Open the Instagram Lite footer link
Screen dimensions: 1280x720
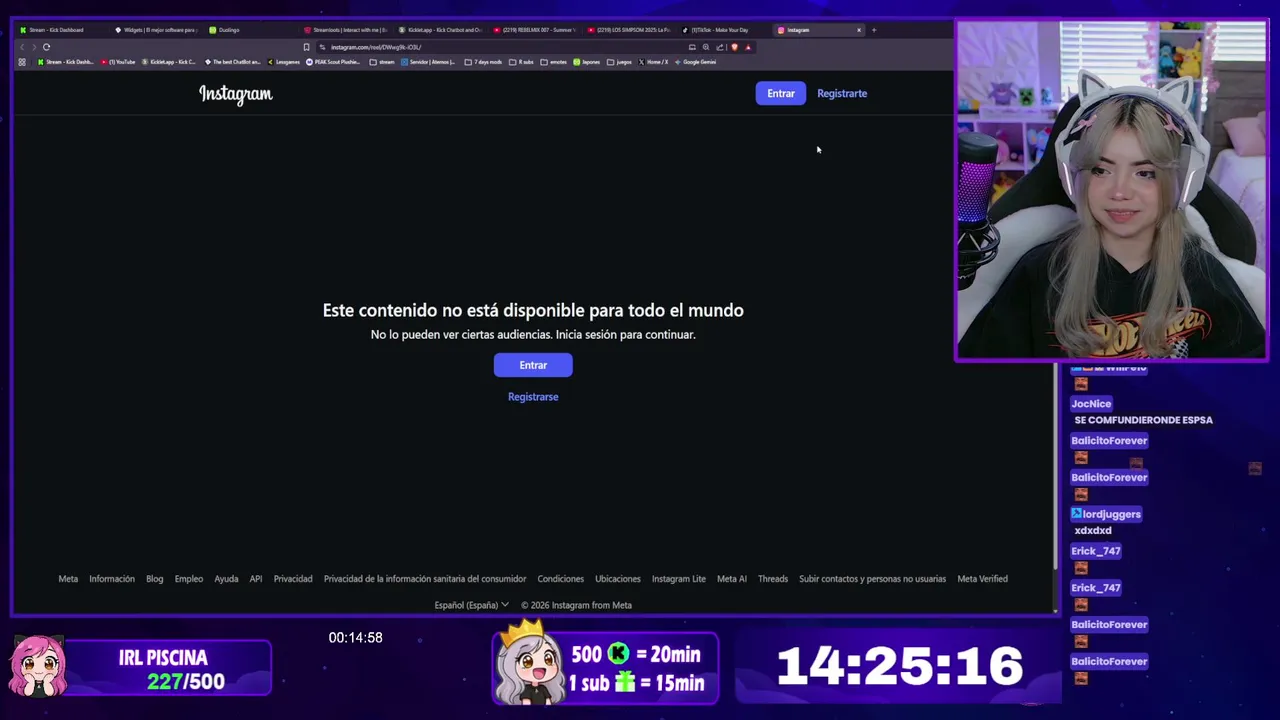pos(679,579)
